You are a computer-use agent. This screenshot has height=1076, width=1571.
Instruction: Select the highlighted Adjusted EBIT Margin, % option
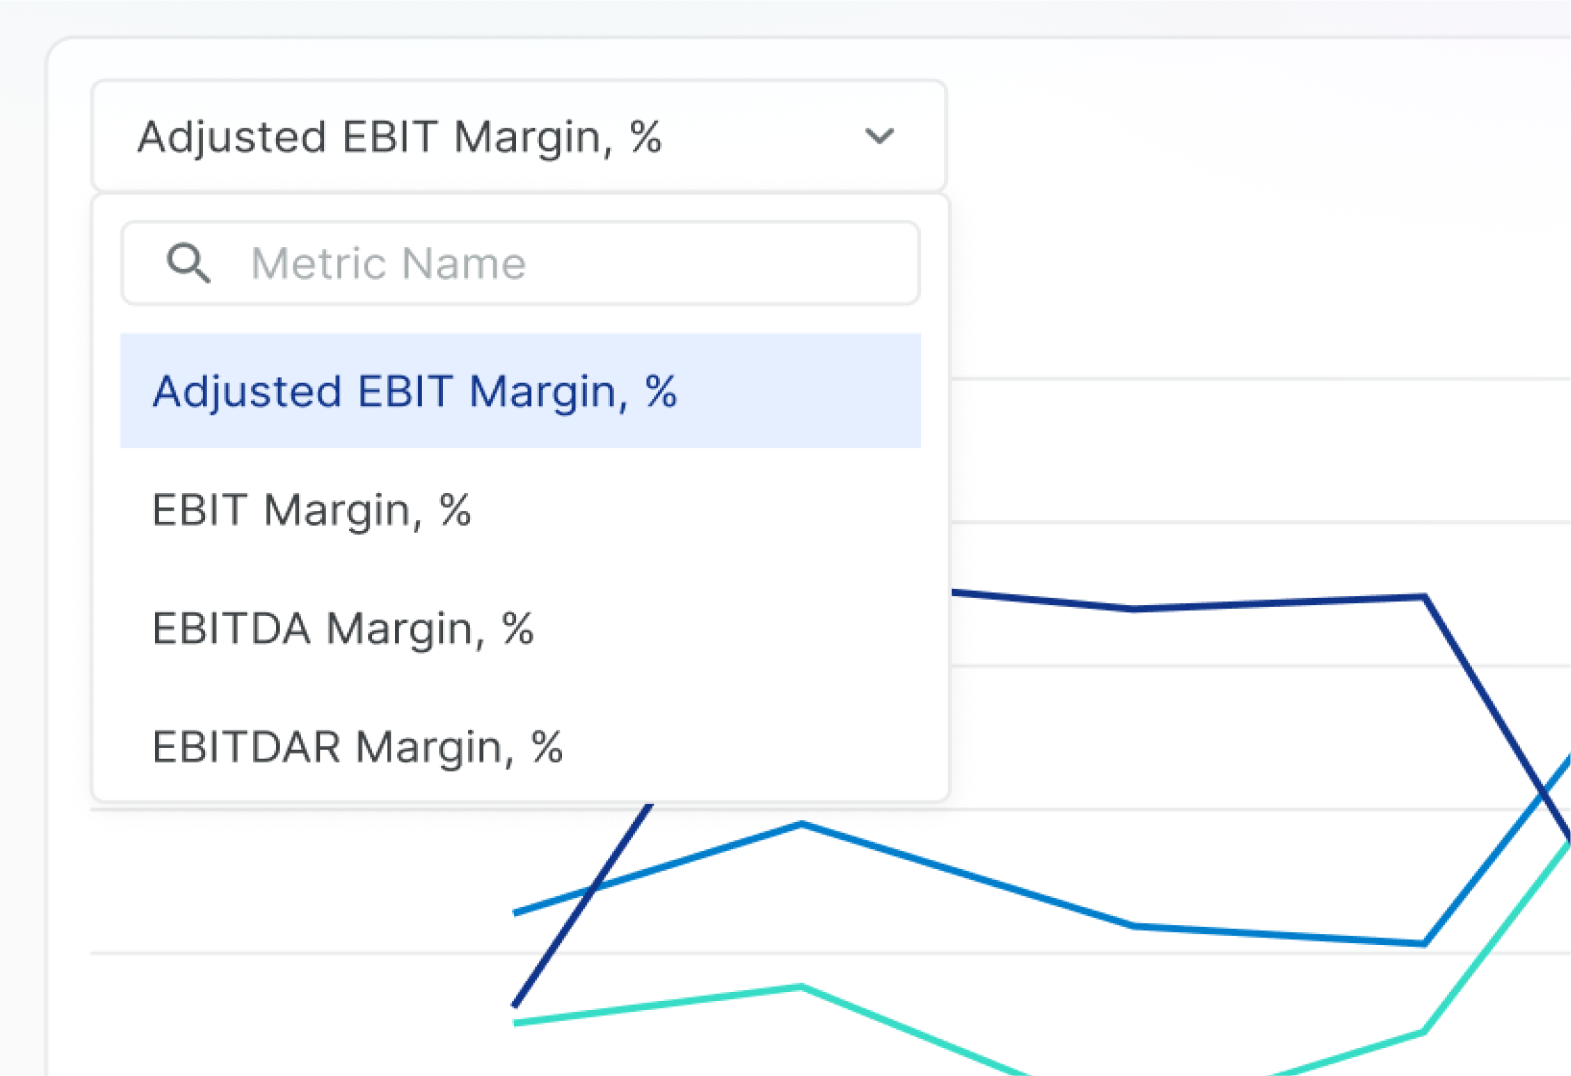[520, 391]
